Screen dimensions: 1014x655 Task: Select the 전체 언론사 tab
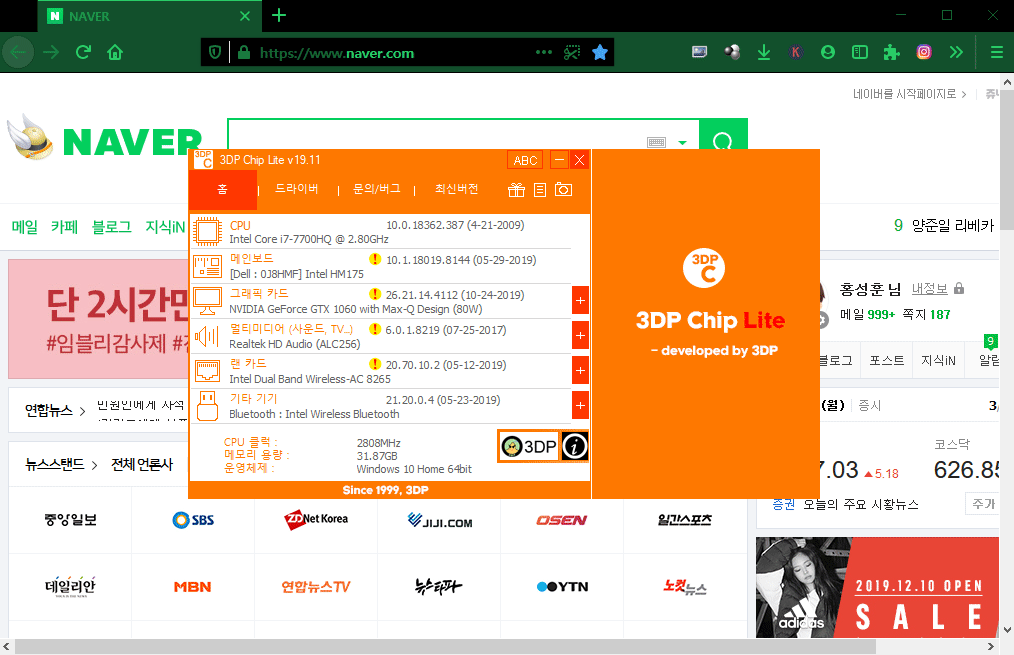point(142,464)
